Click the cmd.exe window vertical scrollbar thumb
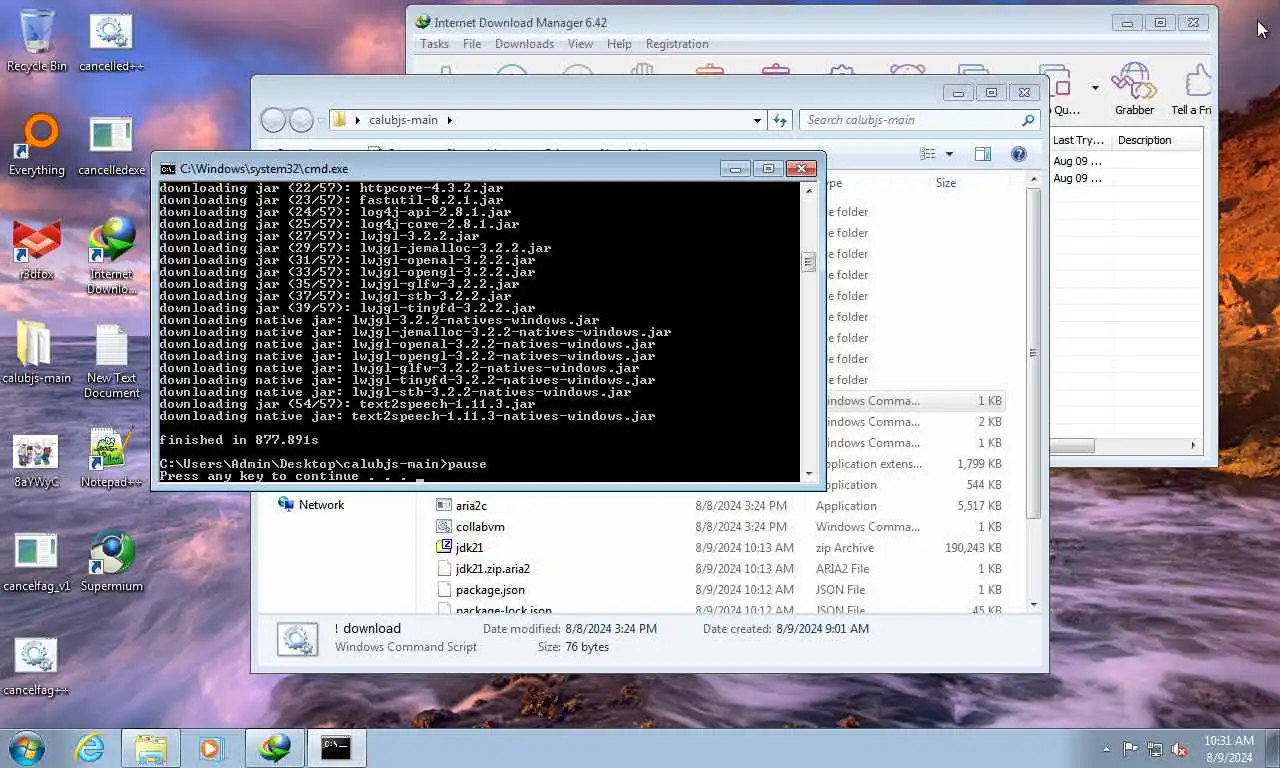The image size is (1280, 768). (x=808, y=262)
